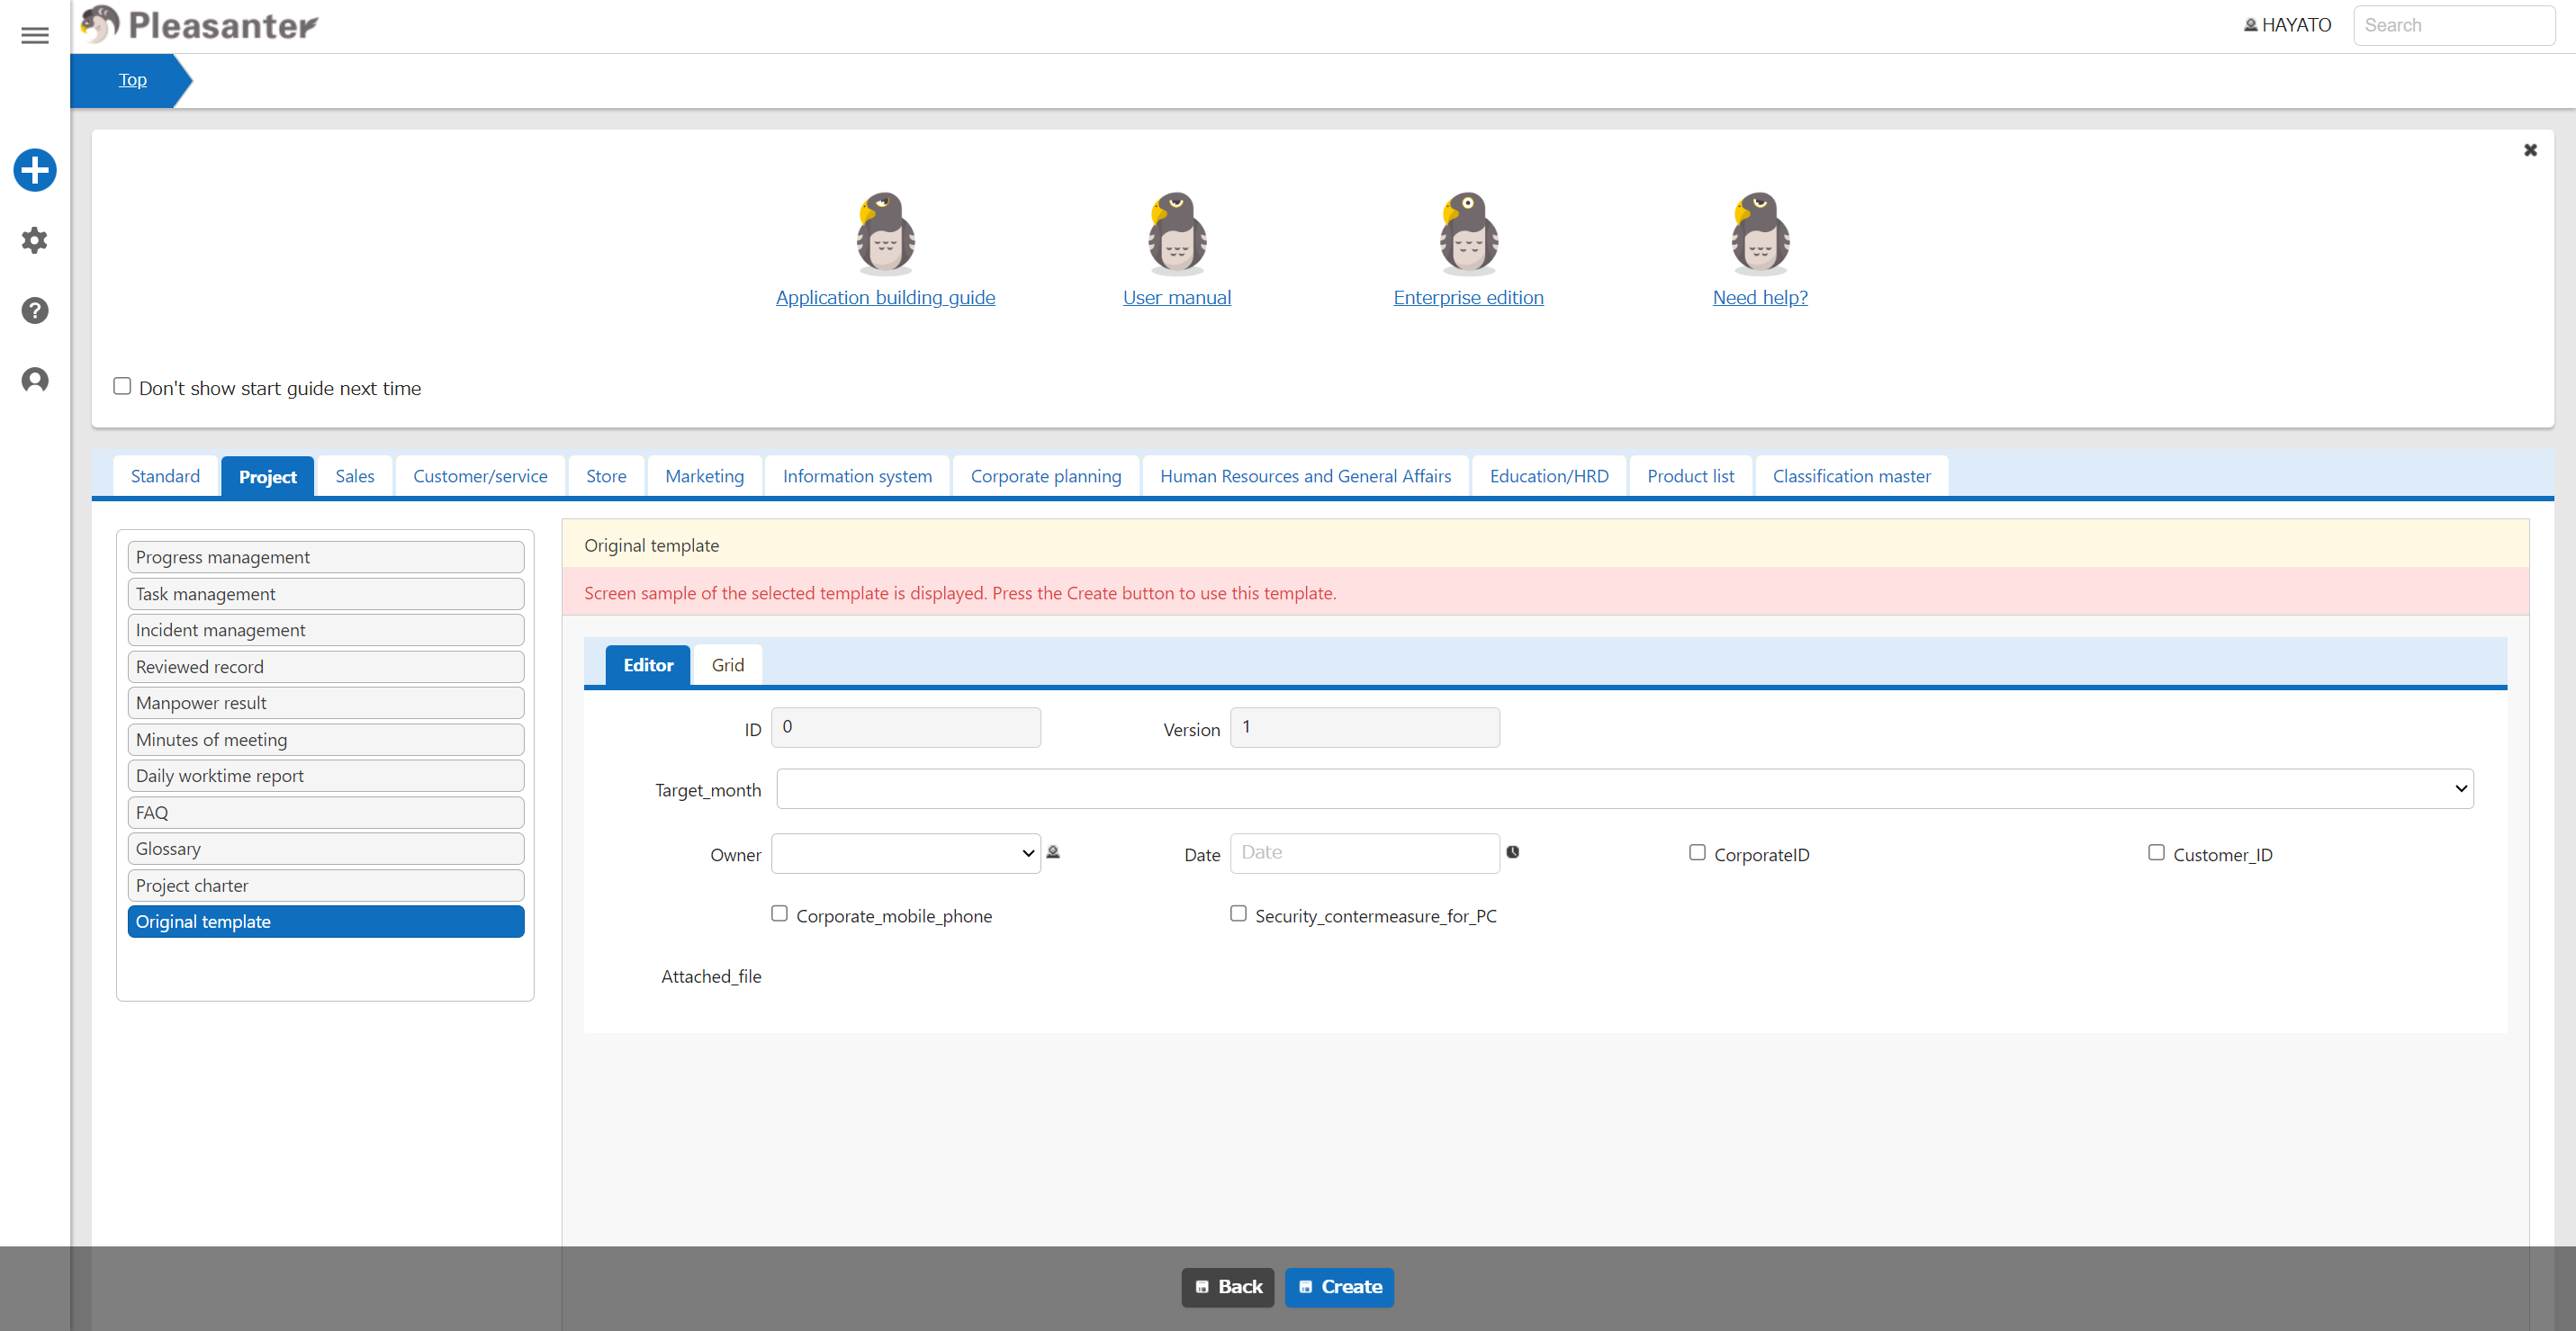Open the Classification master tab

(x=1851, y=476)
